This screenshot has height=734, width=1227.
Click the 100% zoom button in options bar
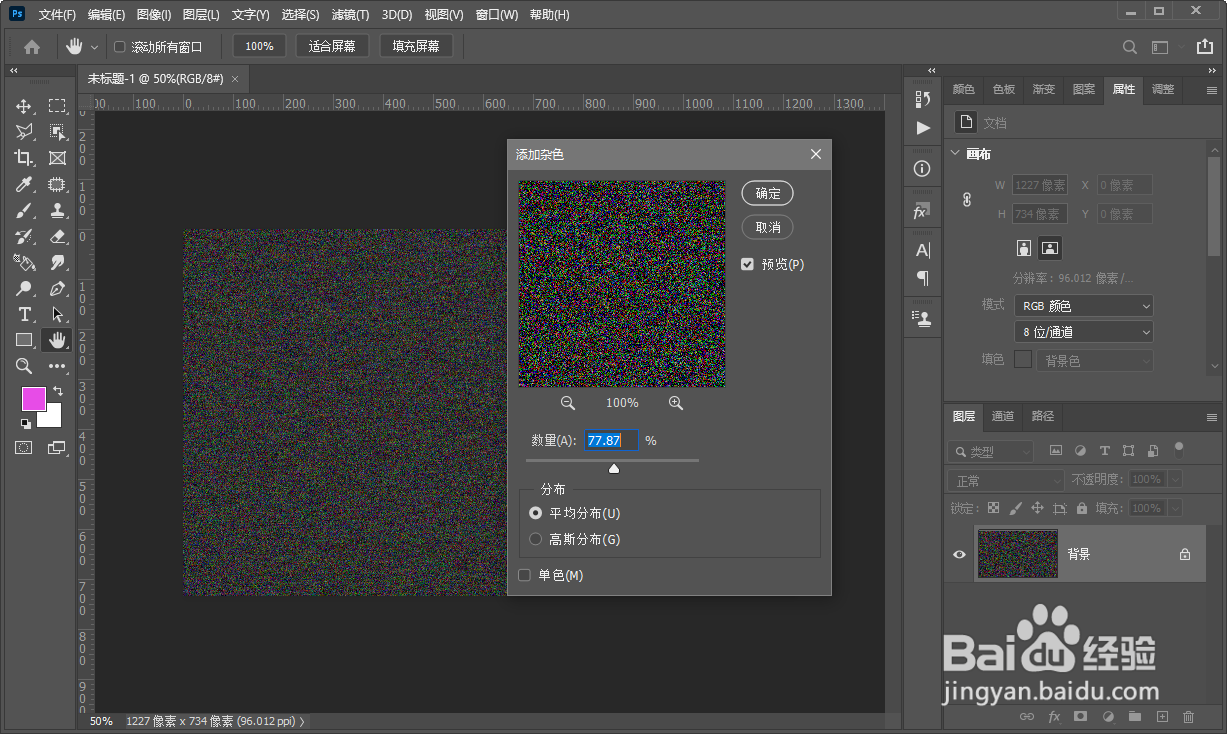[x=259, y=46]
